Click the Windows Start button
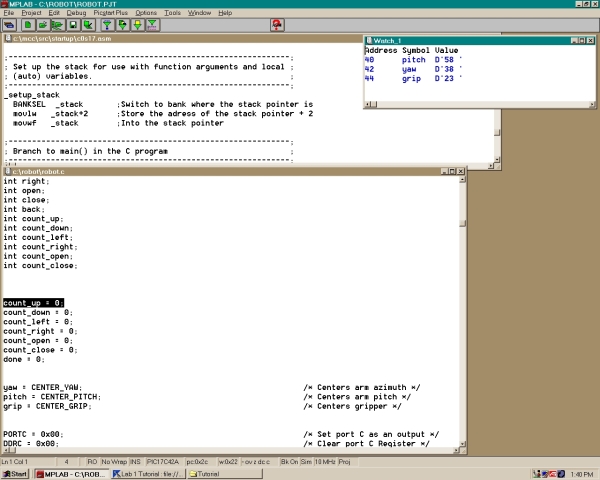Screen dimensions: 600x480 [15, 474]
